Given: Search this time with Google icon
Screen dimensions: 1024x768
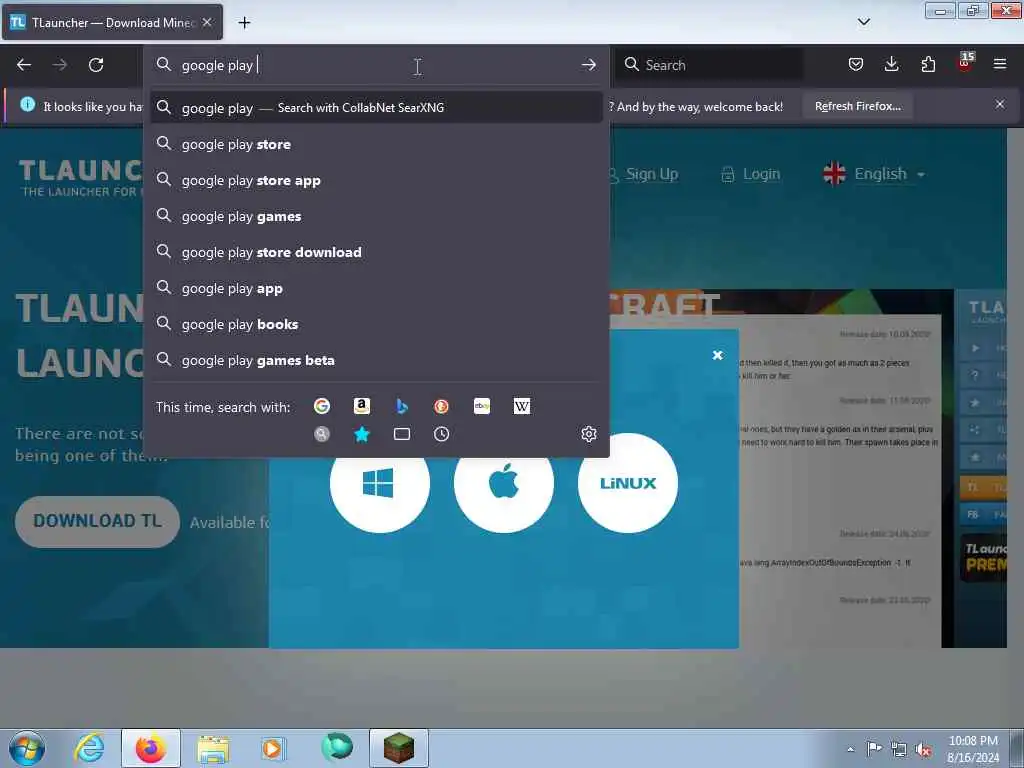Looking at the screenshot, I should coord(322,406).
